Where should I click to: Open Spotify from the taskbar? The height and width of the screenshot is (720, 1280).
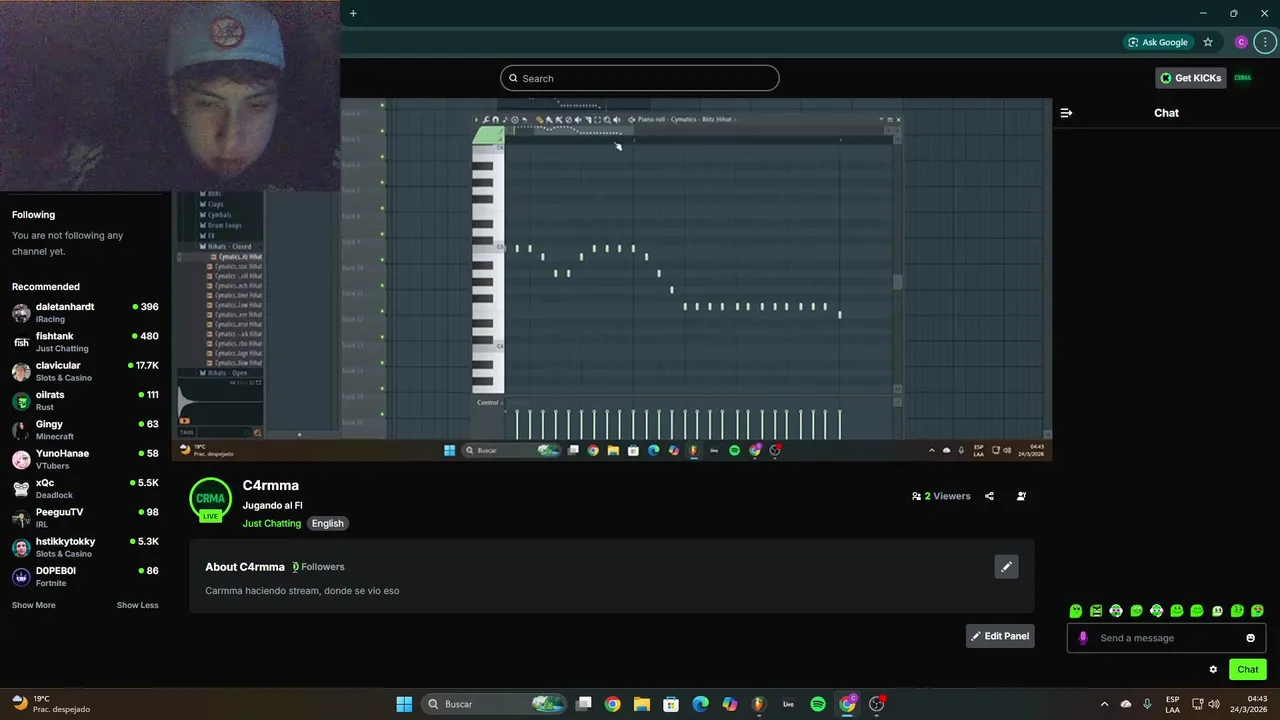coord(818,704)
